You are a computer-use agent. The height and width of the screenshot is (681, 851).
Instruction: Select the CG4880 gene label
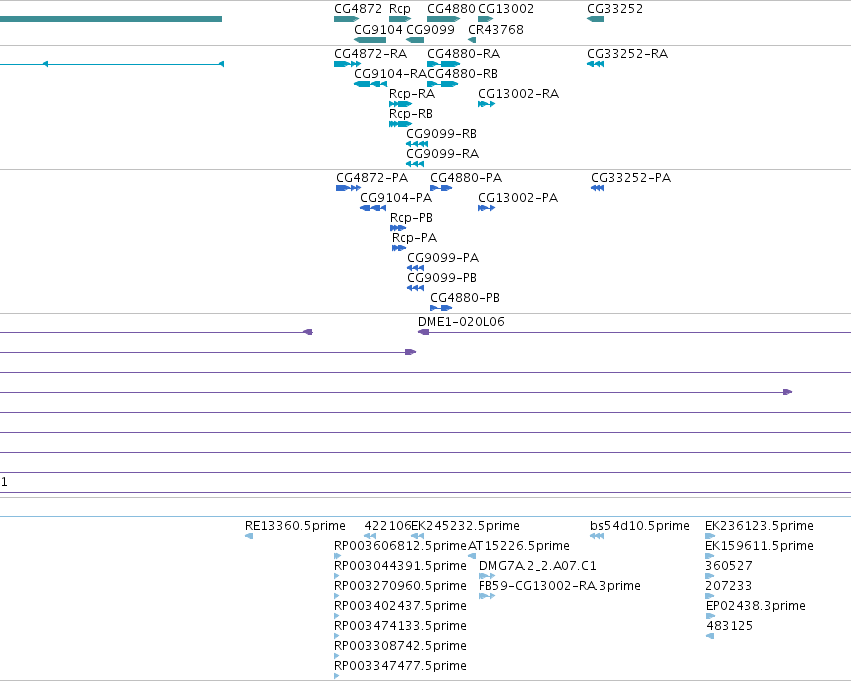tap(451, 9)
